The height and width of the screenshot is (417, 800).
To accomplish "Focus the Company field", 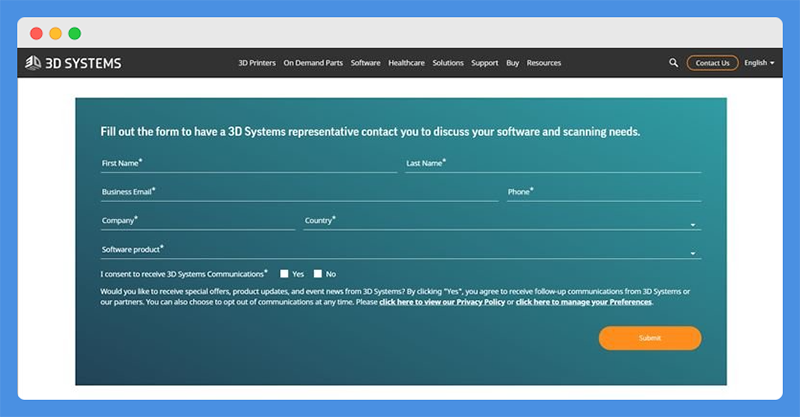I will pyautogui.click(x=198, y=221).
